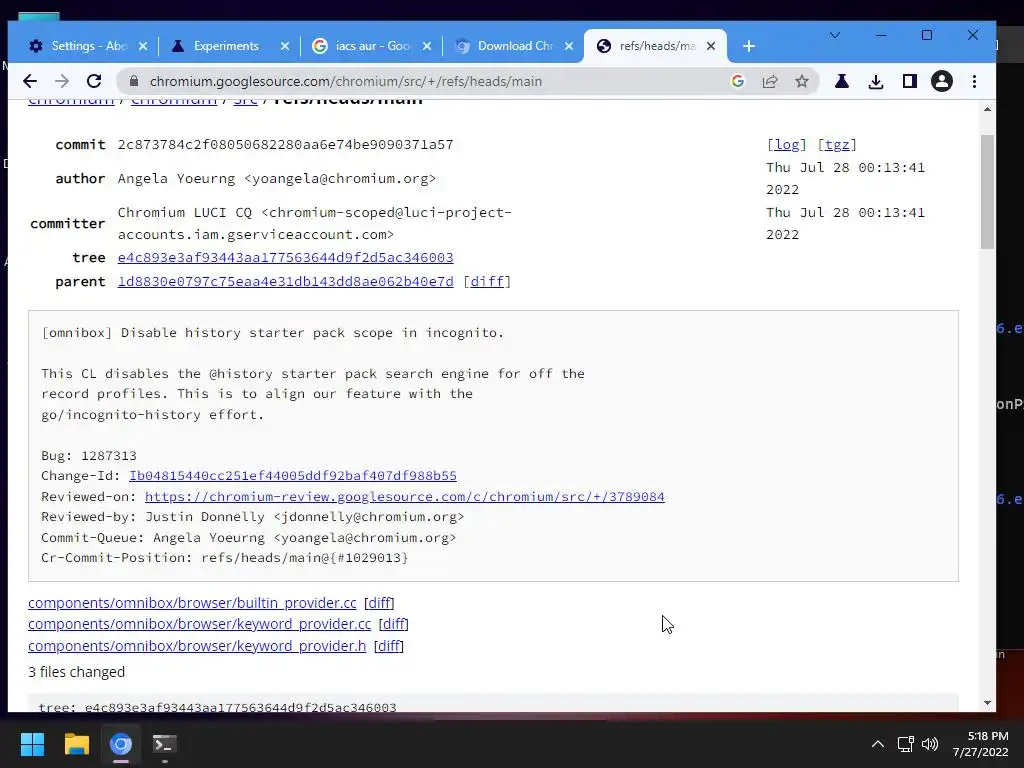
Task: Open keyword_provider.cc file link
Action: point(199,624)
